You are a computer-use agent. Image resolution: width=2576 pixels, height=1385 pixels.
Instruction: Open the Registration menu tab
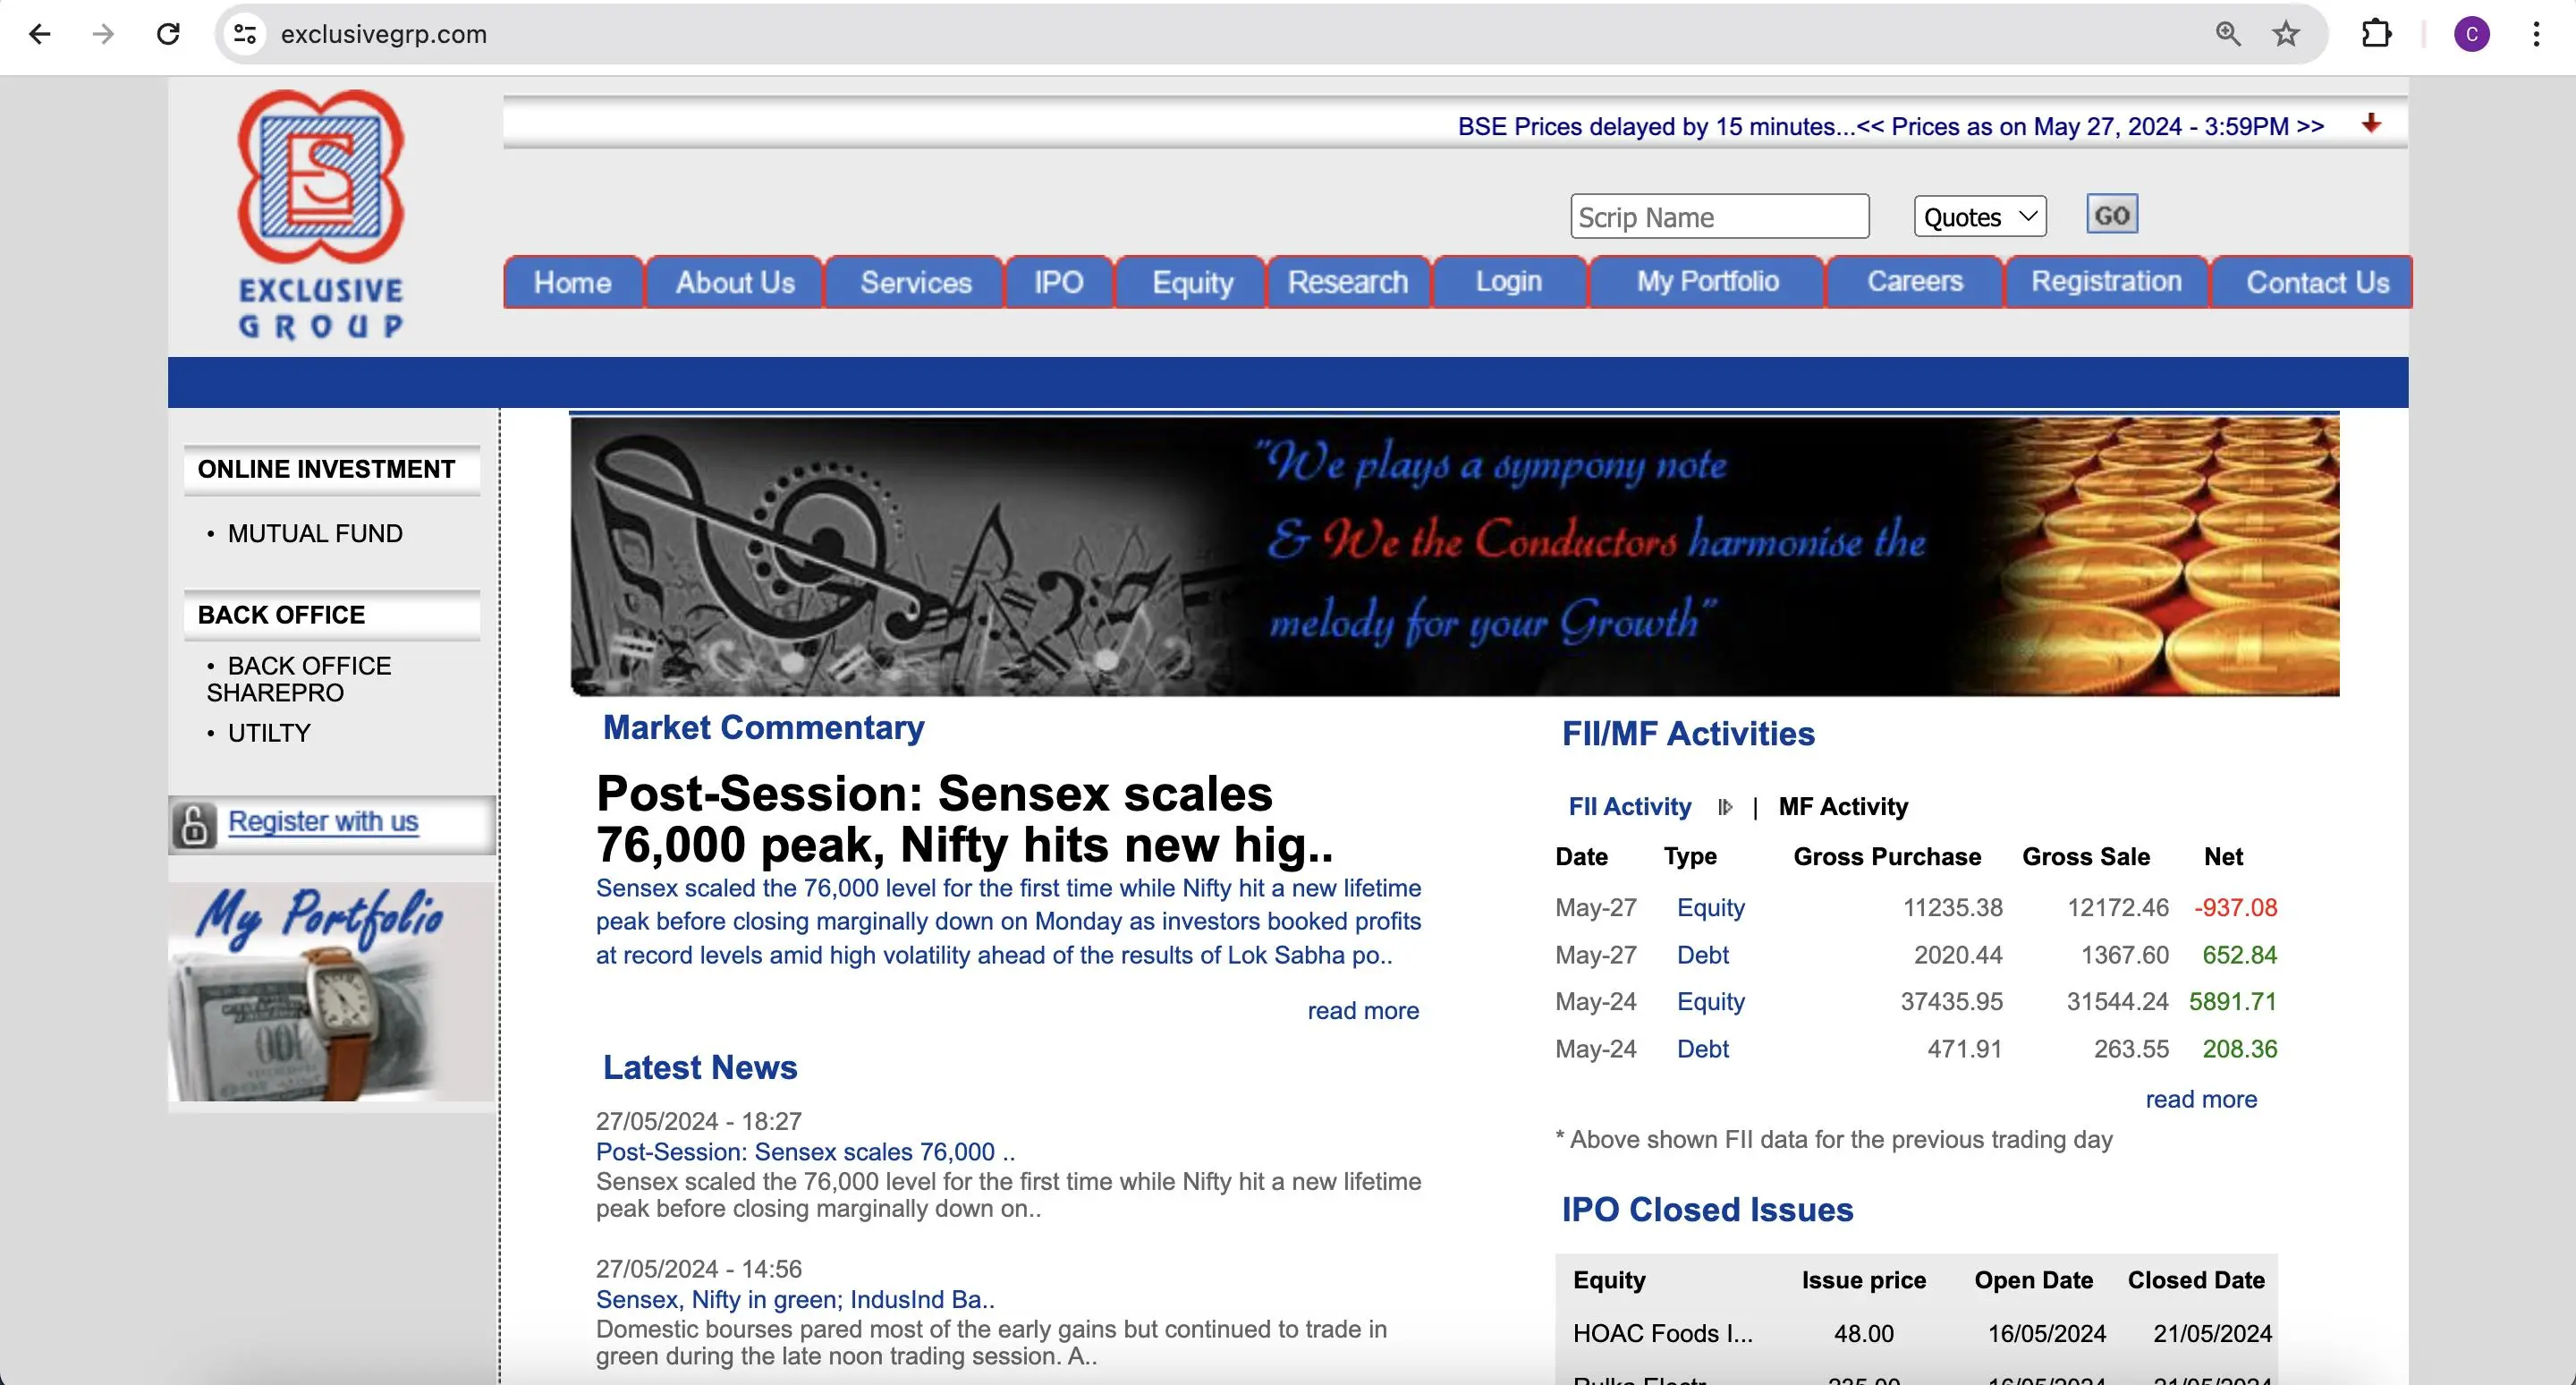pyautogui.click(x=2106, y=282)
